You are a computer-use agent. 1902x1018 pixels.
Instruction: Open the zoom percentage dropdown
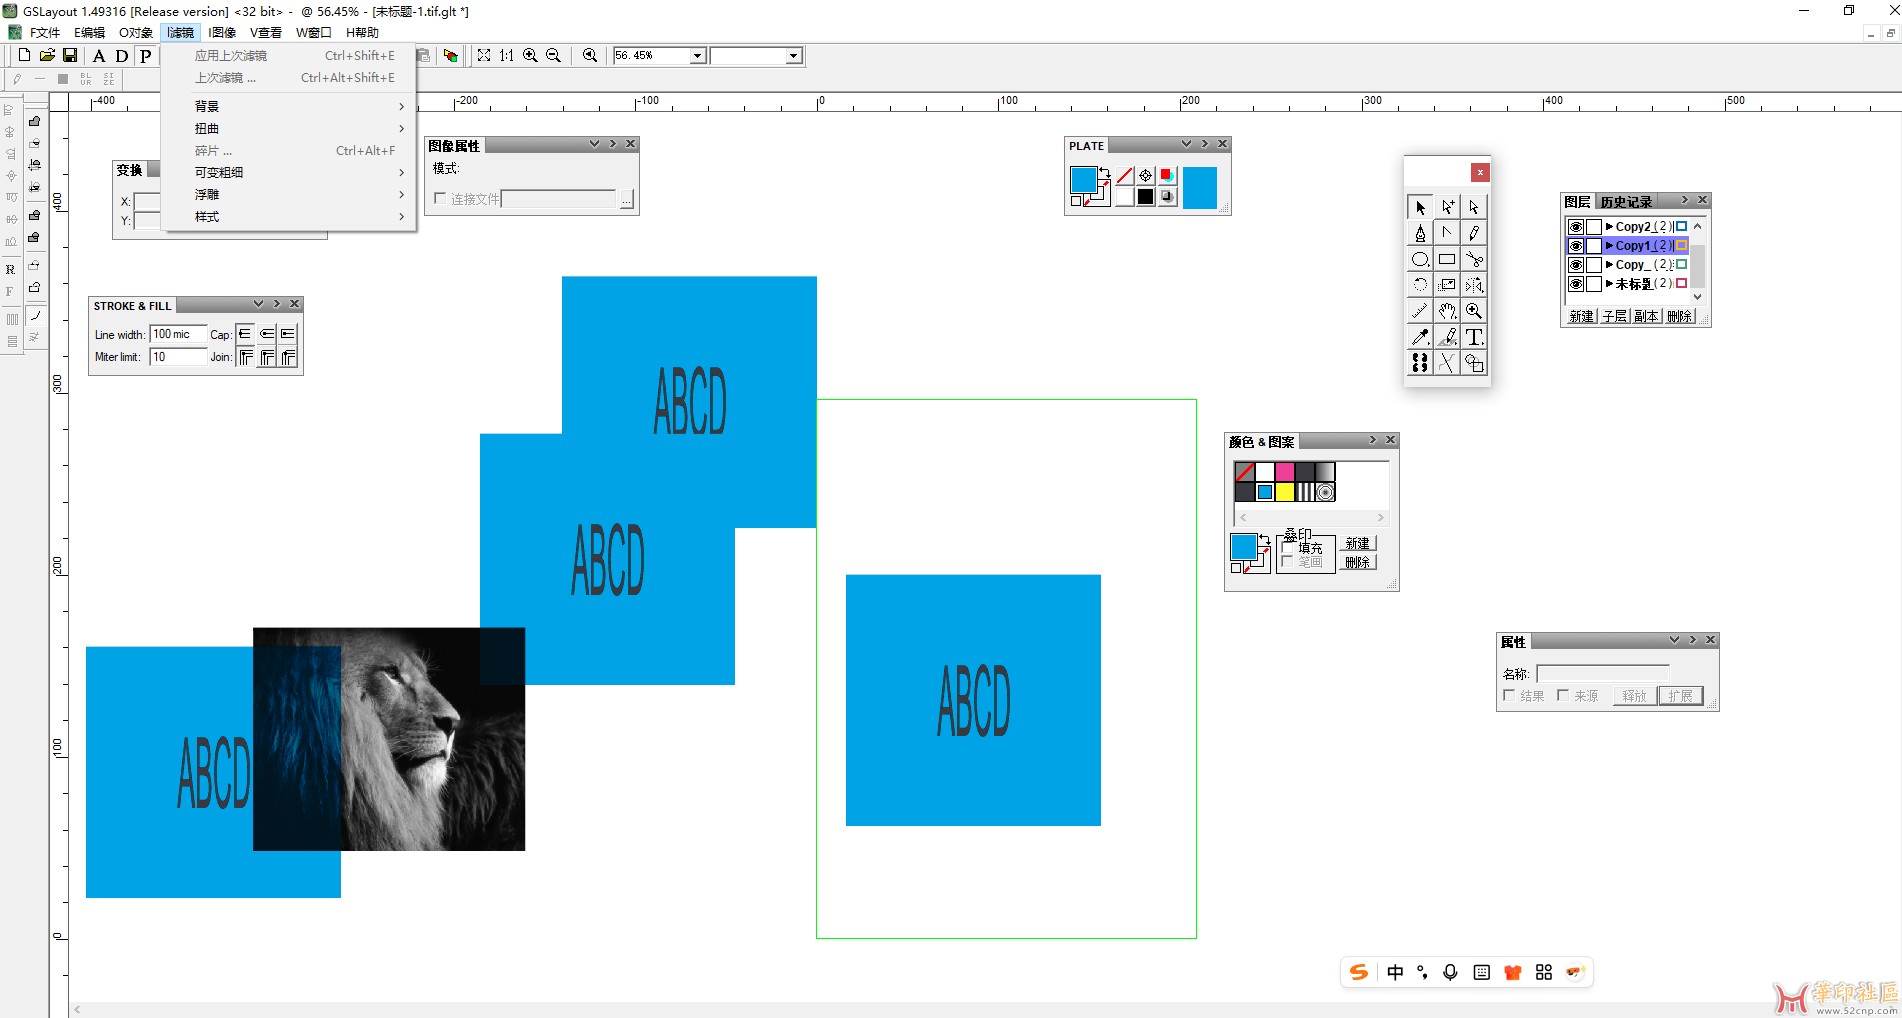[x=697, y=56]
